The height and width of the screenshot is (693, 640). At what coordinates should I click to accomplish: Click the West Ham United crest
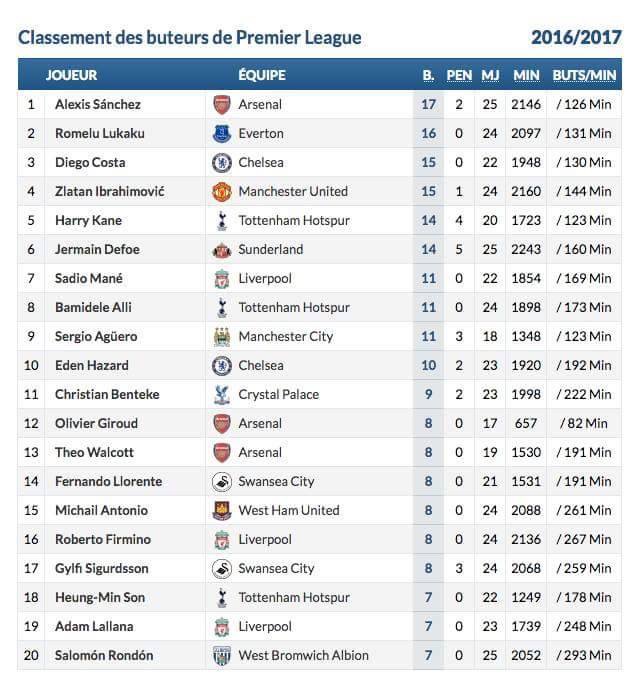[222, 511]
